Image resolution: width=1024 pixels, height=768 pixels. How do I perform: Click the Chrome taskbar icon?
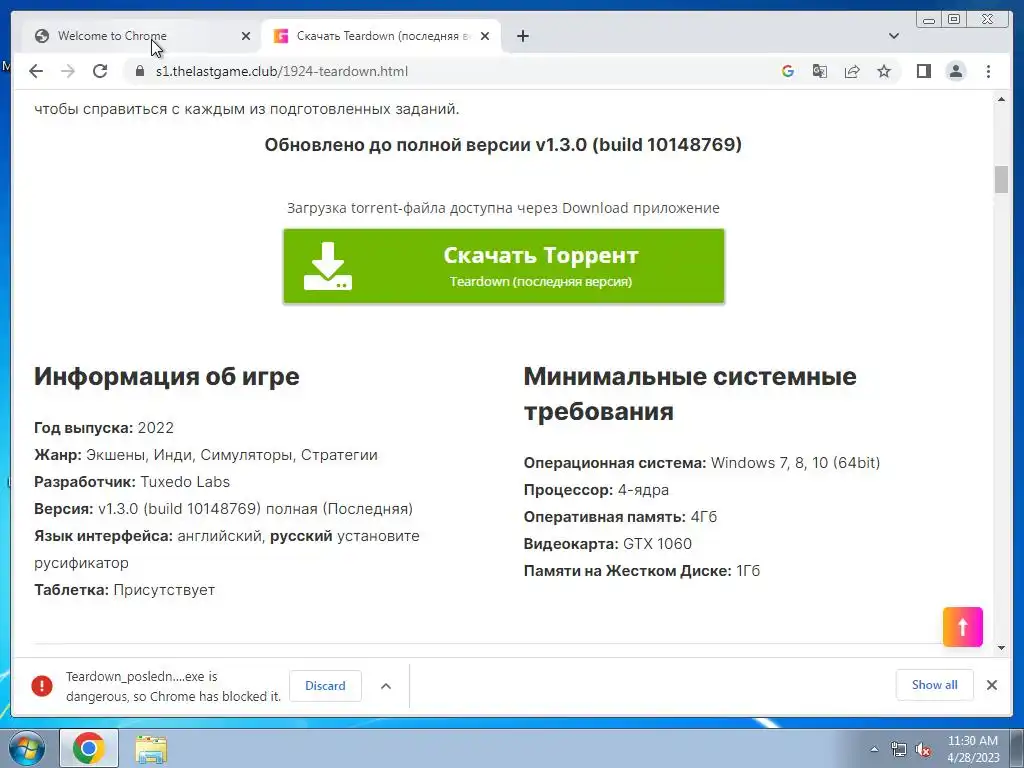[89, 748]
